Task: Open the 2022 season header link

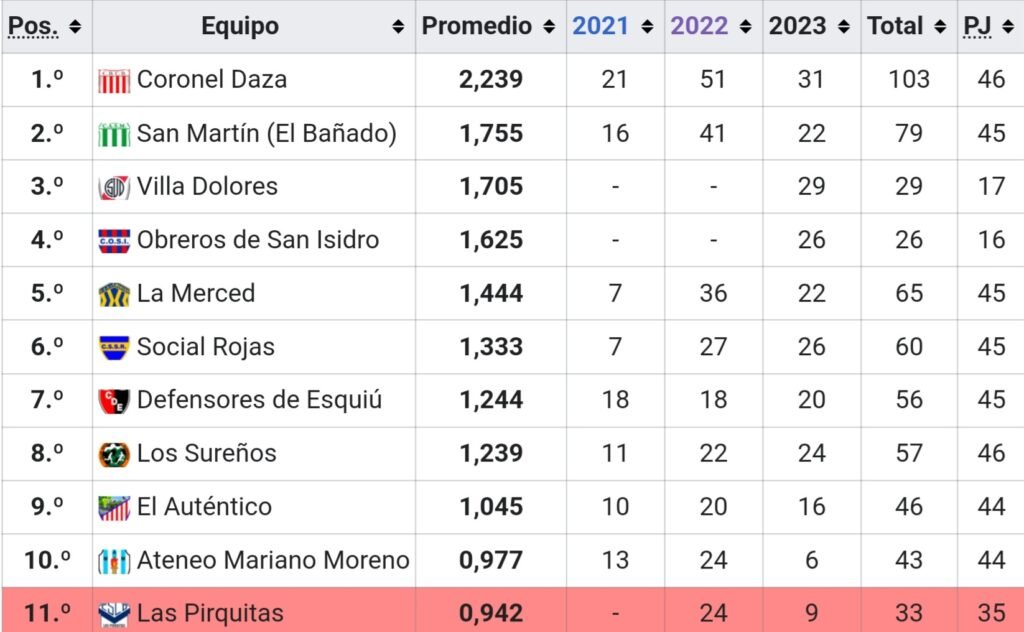Action: click(x=699, y=26)
